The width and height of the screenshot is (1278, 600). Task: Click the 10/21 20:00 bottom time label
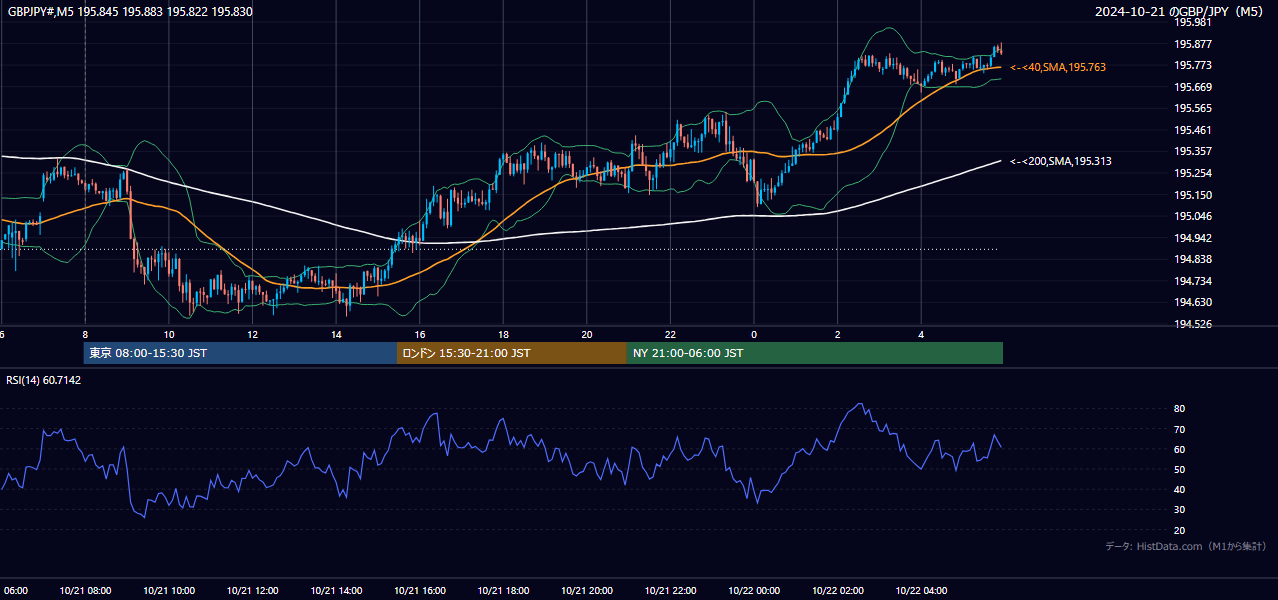point(587,591)
